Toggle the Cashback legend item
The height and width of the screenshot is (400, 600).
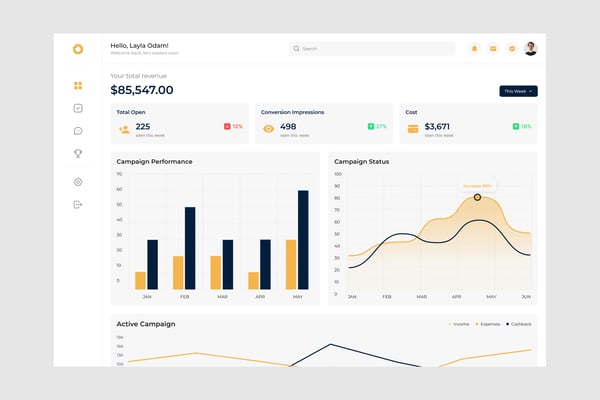coord(519,324)
